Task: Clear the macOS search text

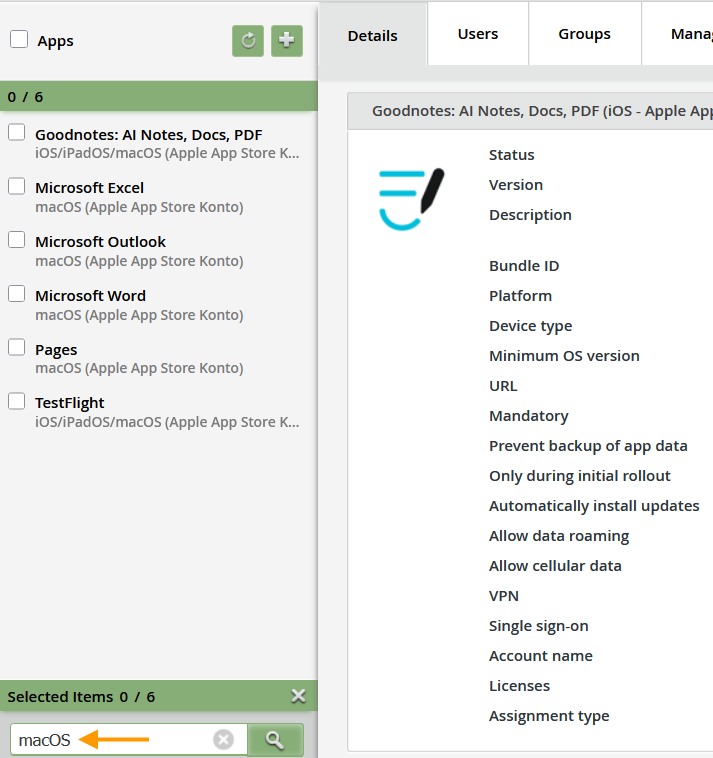Action: 223,740
